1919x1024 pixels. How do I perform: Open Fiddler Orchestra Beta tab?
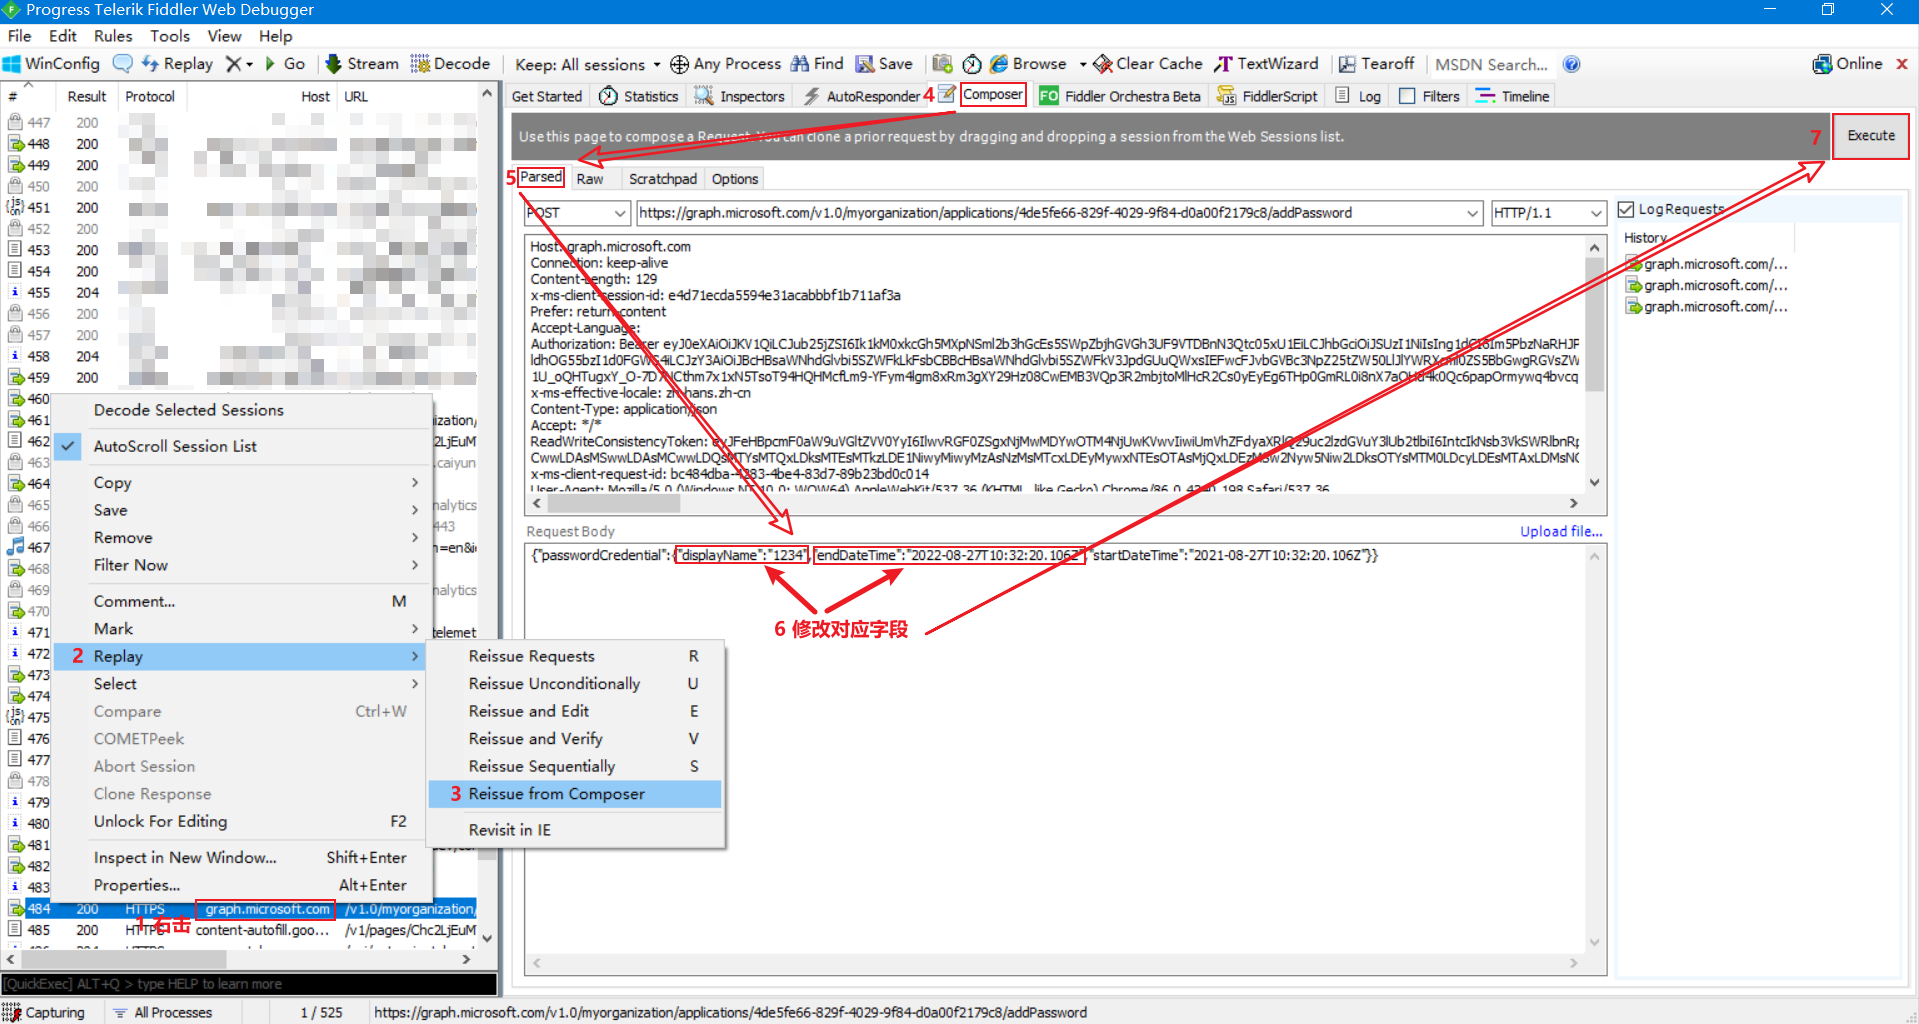click(1120, 96)
